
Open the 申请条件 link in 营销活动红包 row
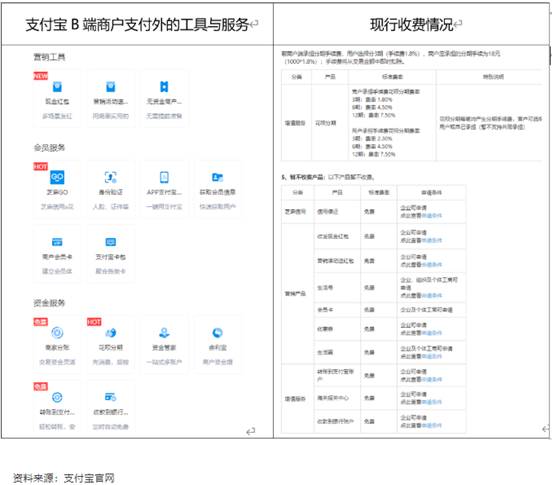coord(431,265)
